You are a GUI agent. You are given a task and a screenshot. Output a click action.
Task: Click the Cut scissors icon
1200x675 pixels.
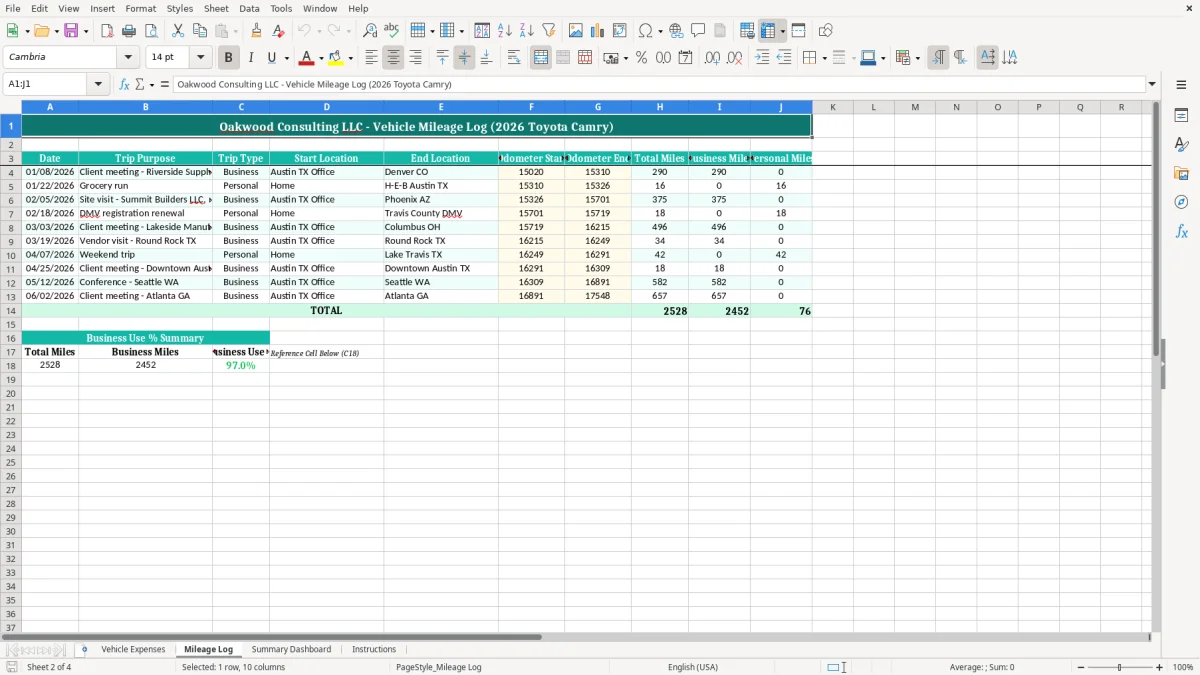(178, 31)
